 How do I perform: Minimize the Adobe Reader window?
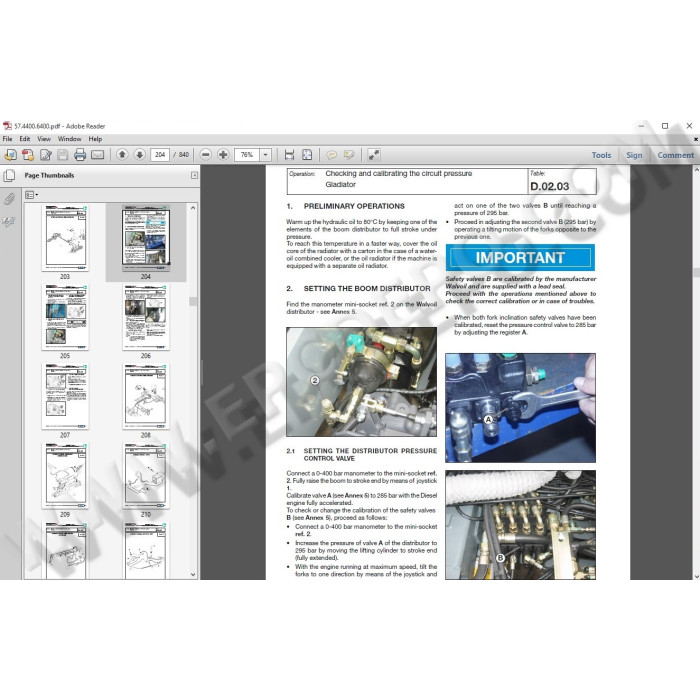641,126
